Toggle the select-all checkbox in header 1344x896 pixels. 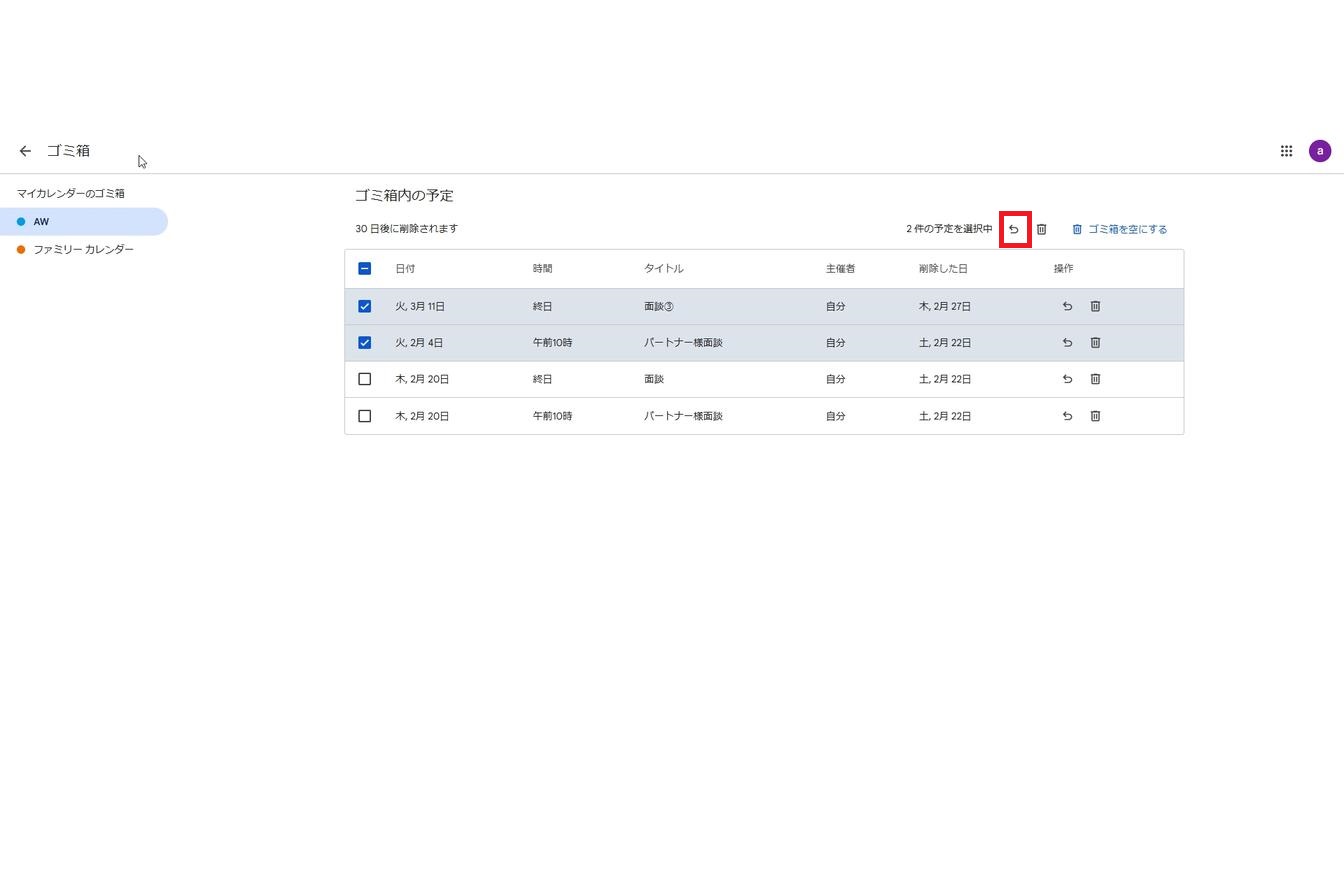364,269
